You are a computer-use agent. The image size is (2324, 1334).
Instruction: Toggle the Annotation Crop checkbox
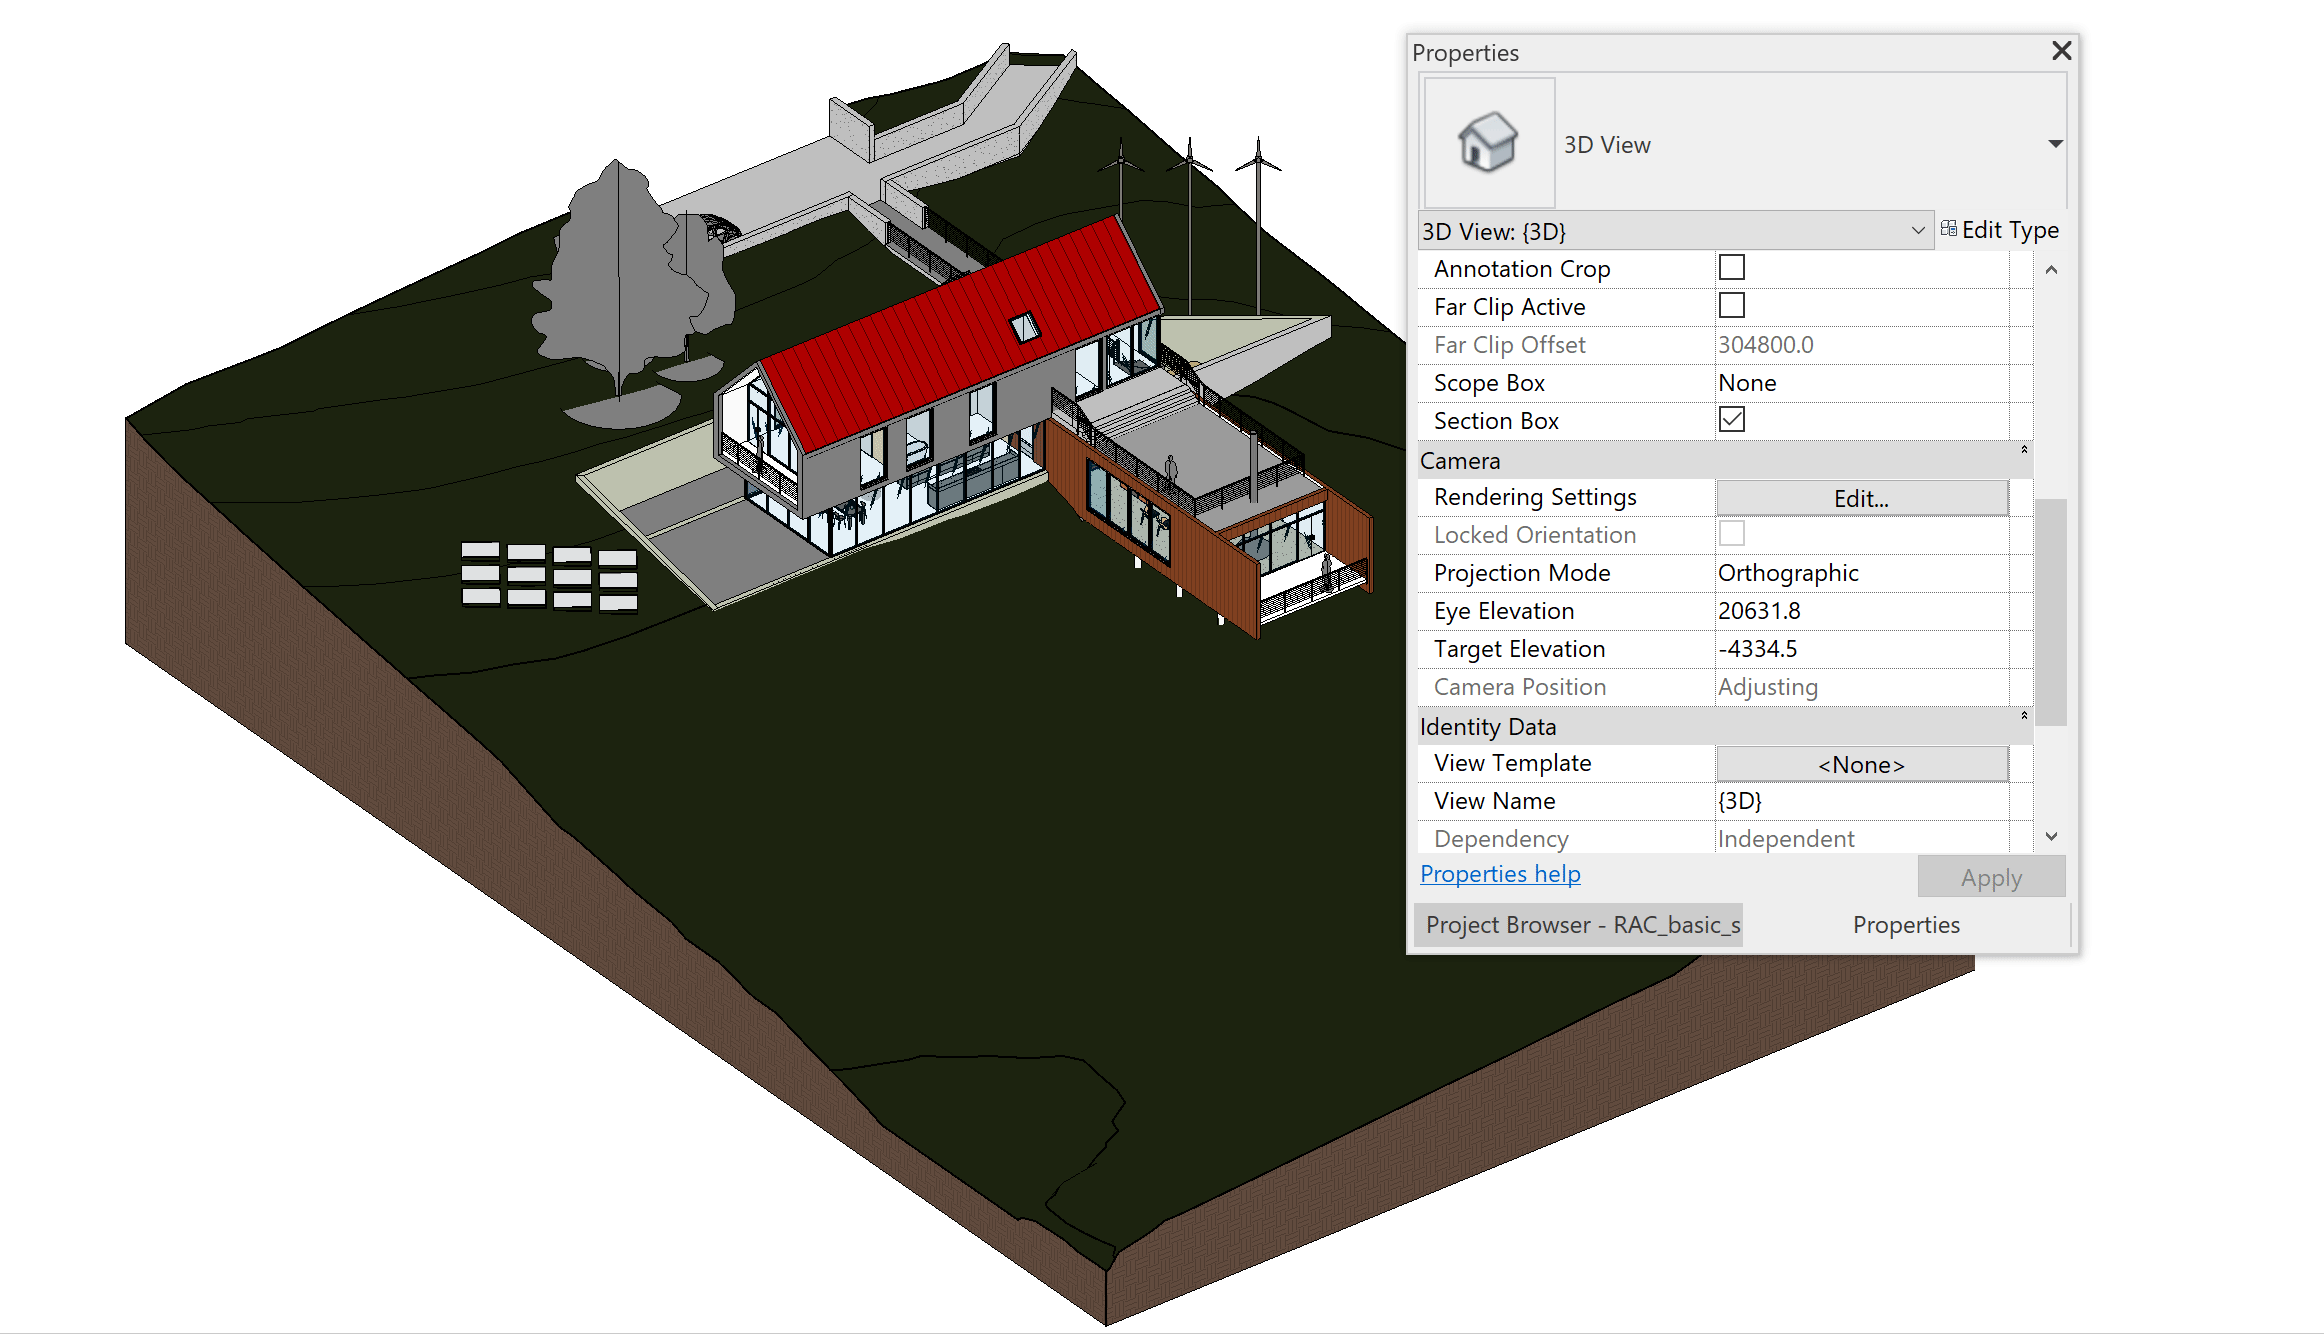pos(1732,268)
